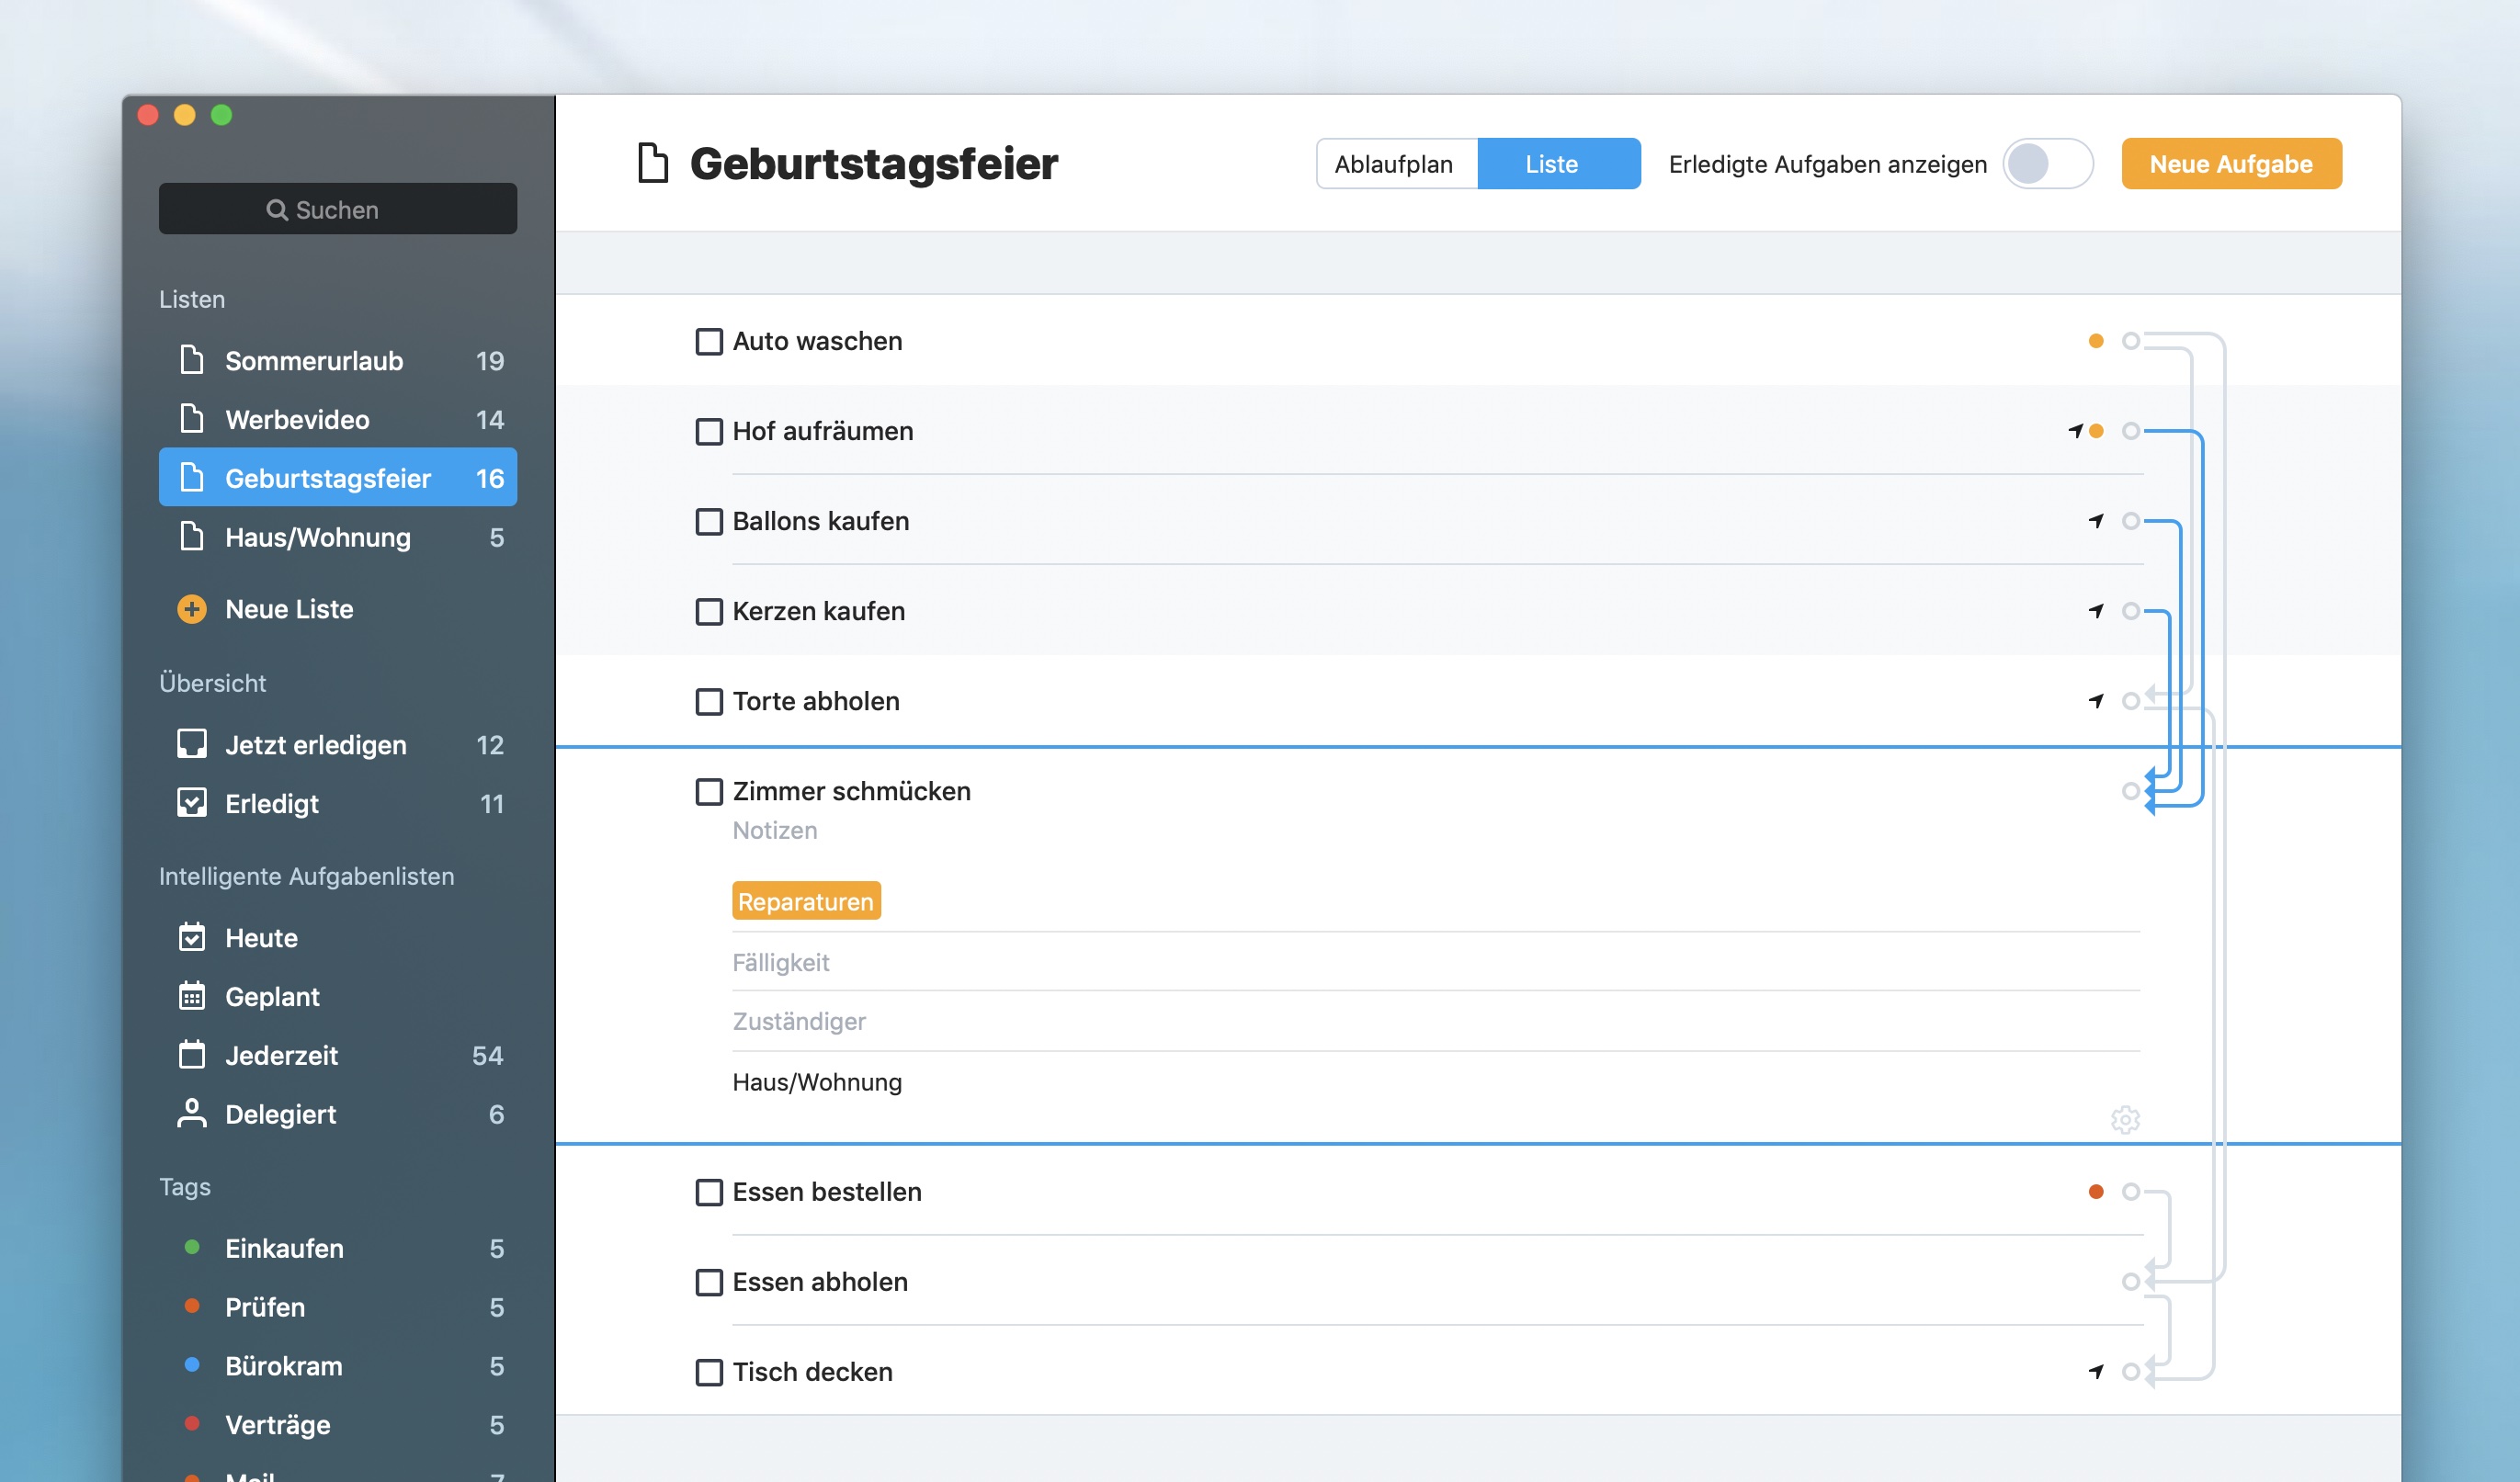2520x1482 pixels.
Task: Open the Heute smart list calendar icon
Action: 192,938
